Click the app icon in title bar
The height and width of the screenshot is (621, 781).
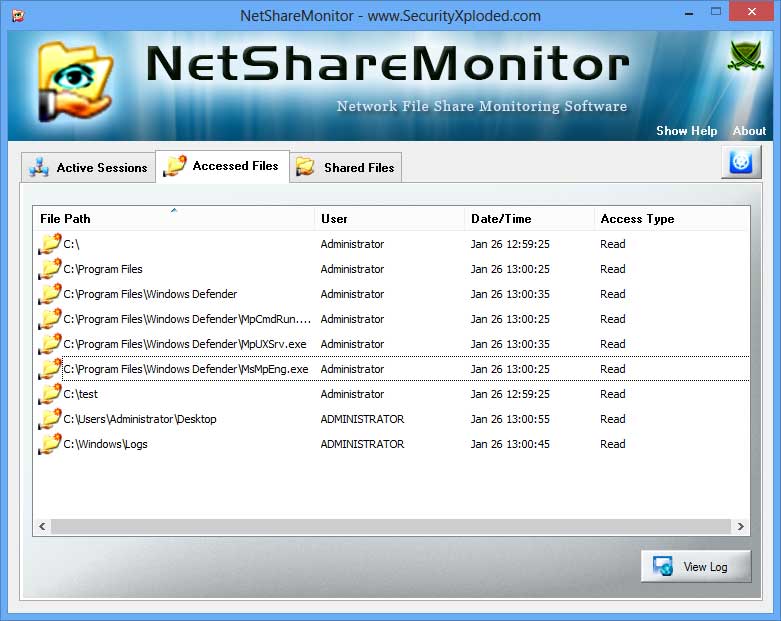[x=17, y=15]
